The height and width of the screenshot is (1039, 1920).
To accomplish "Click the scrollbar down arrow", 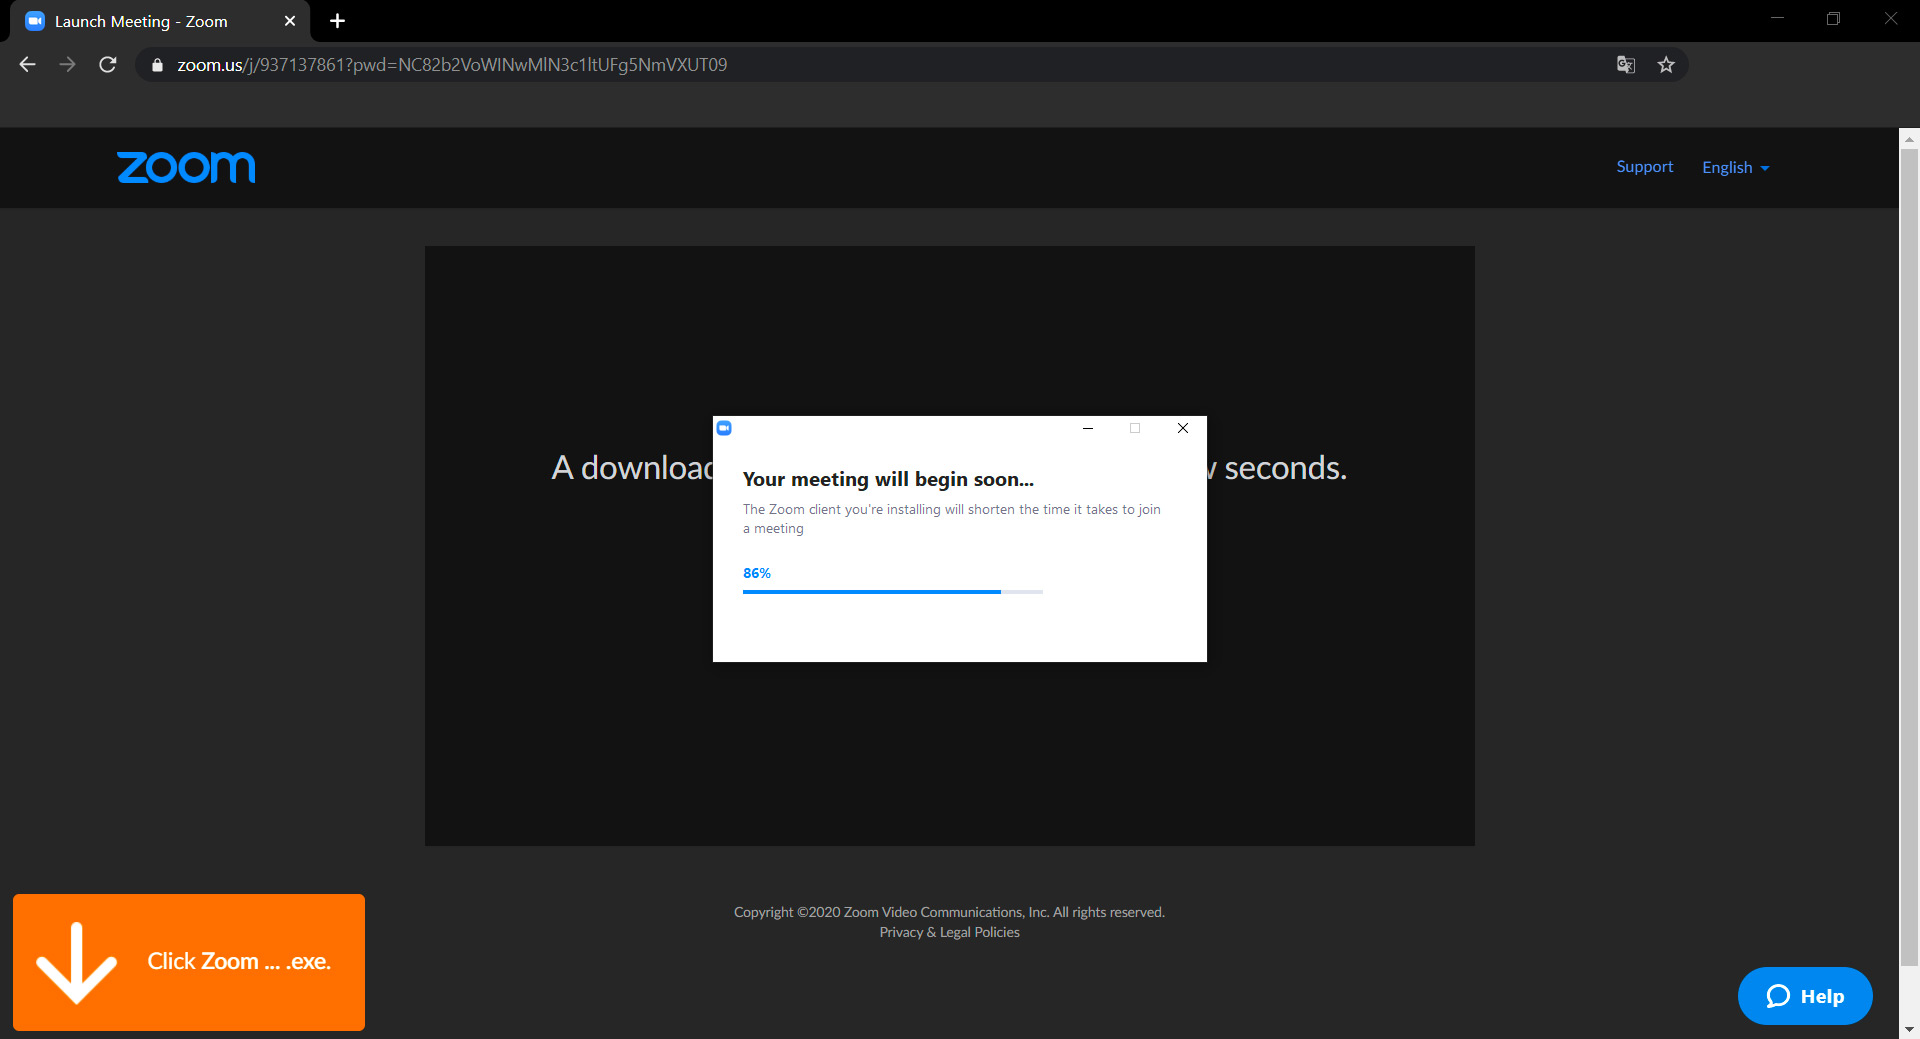I will pyautogui.click(x=1909, y=1029).
